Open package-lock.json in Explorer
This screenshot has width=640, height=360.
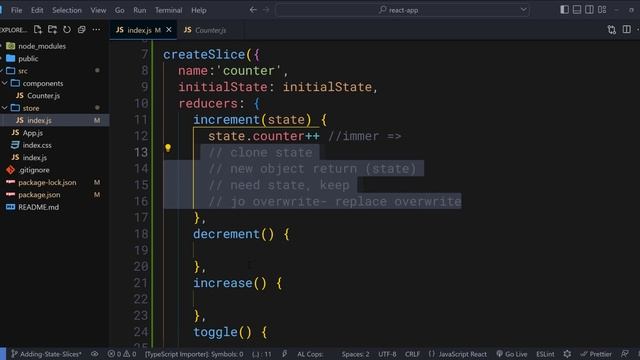point(47,182)
